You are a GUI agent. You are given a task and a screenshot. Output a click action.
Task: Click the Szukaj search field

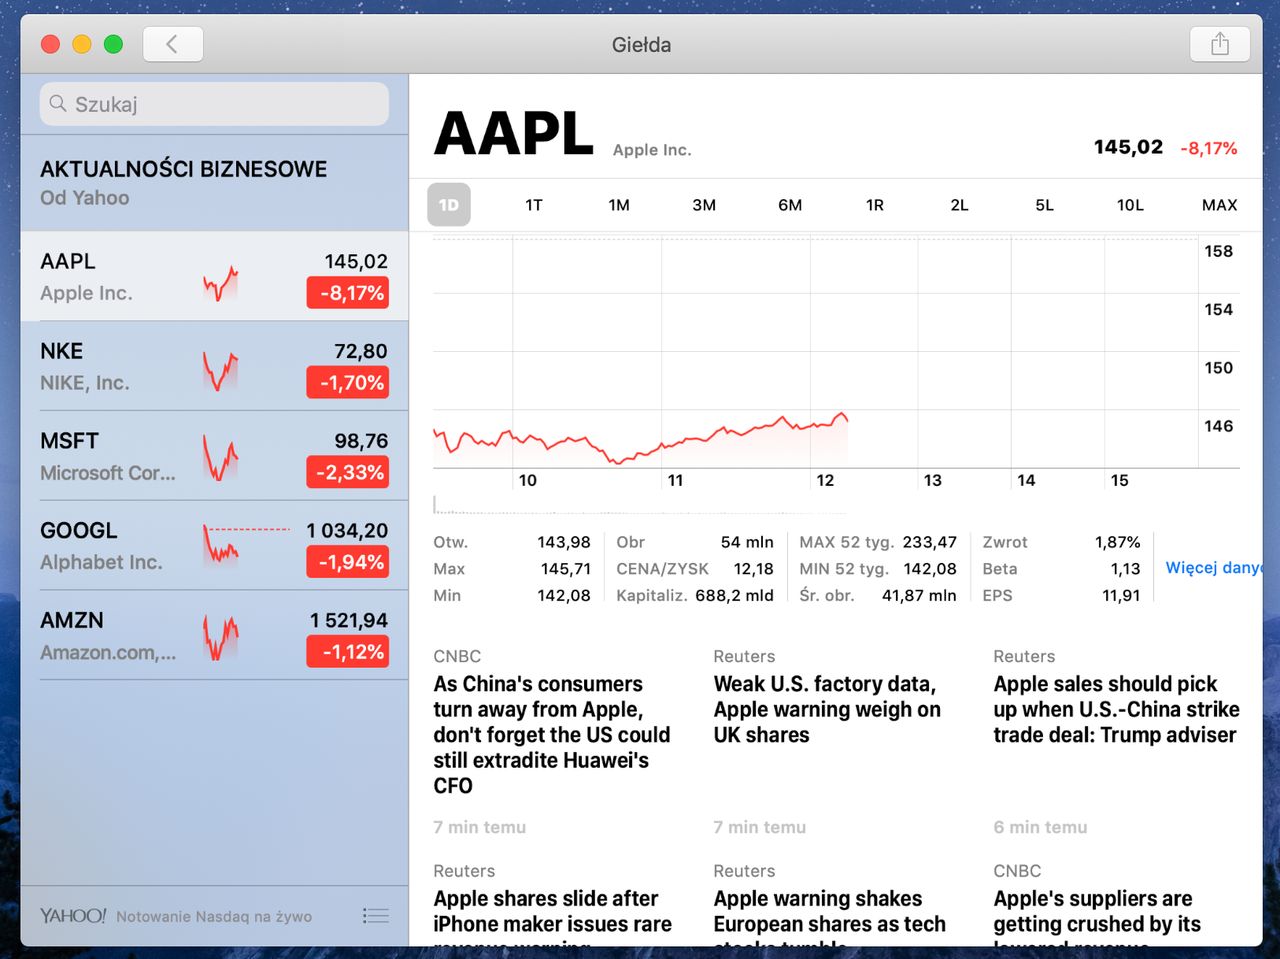click(x=214, y=104)
